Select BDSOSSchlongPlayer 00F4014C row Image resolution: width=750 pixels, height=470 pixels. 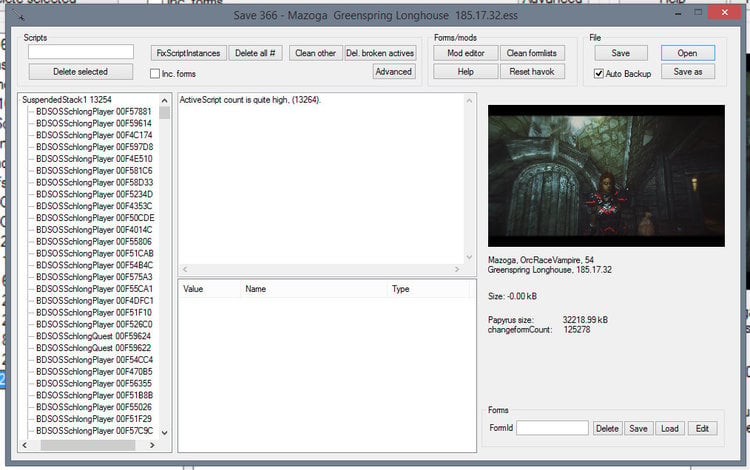pyautogui.click(x=94, y=230)
